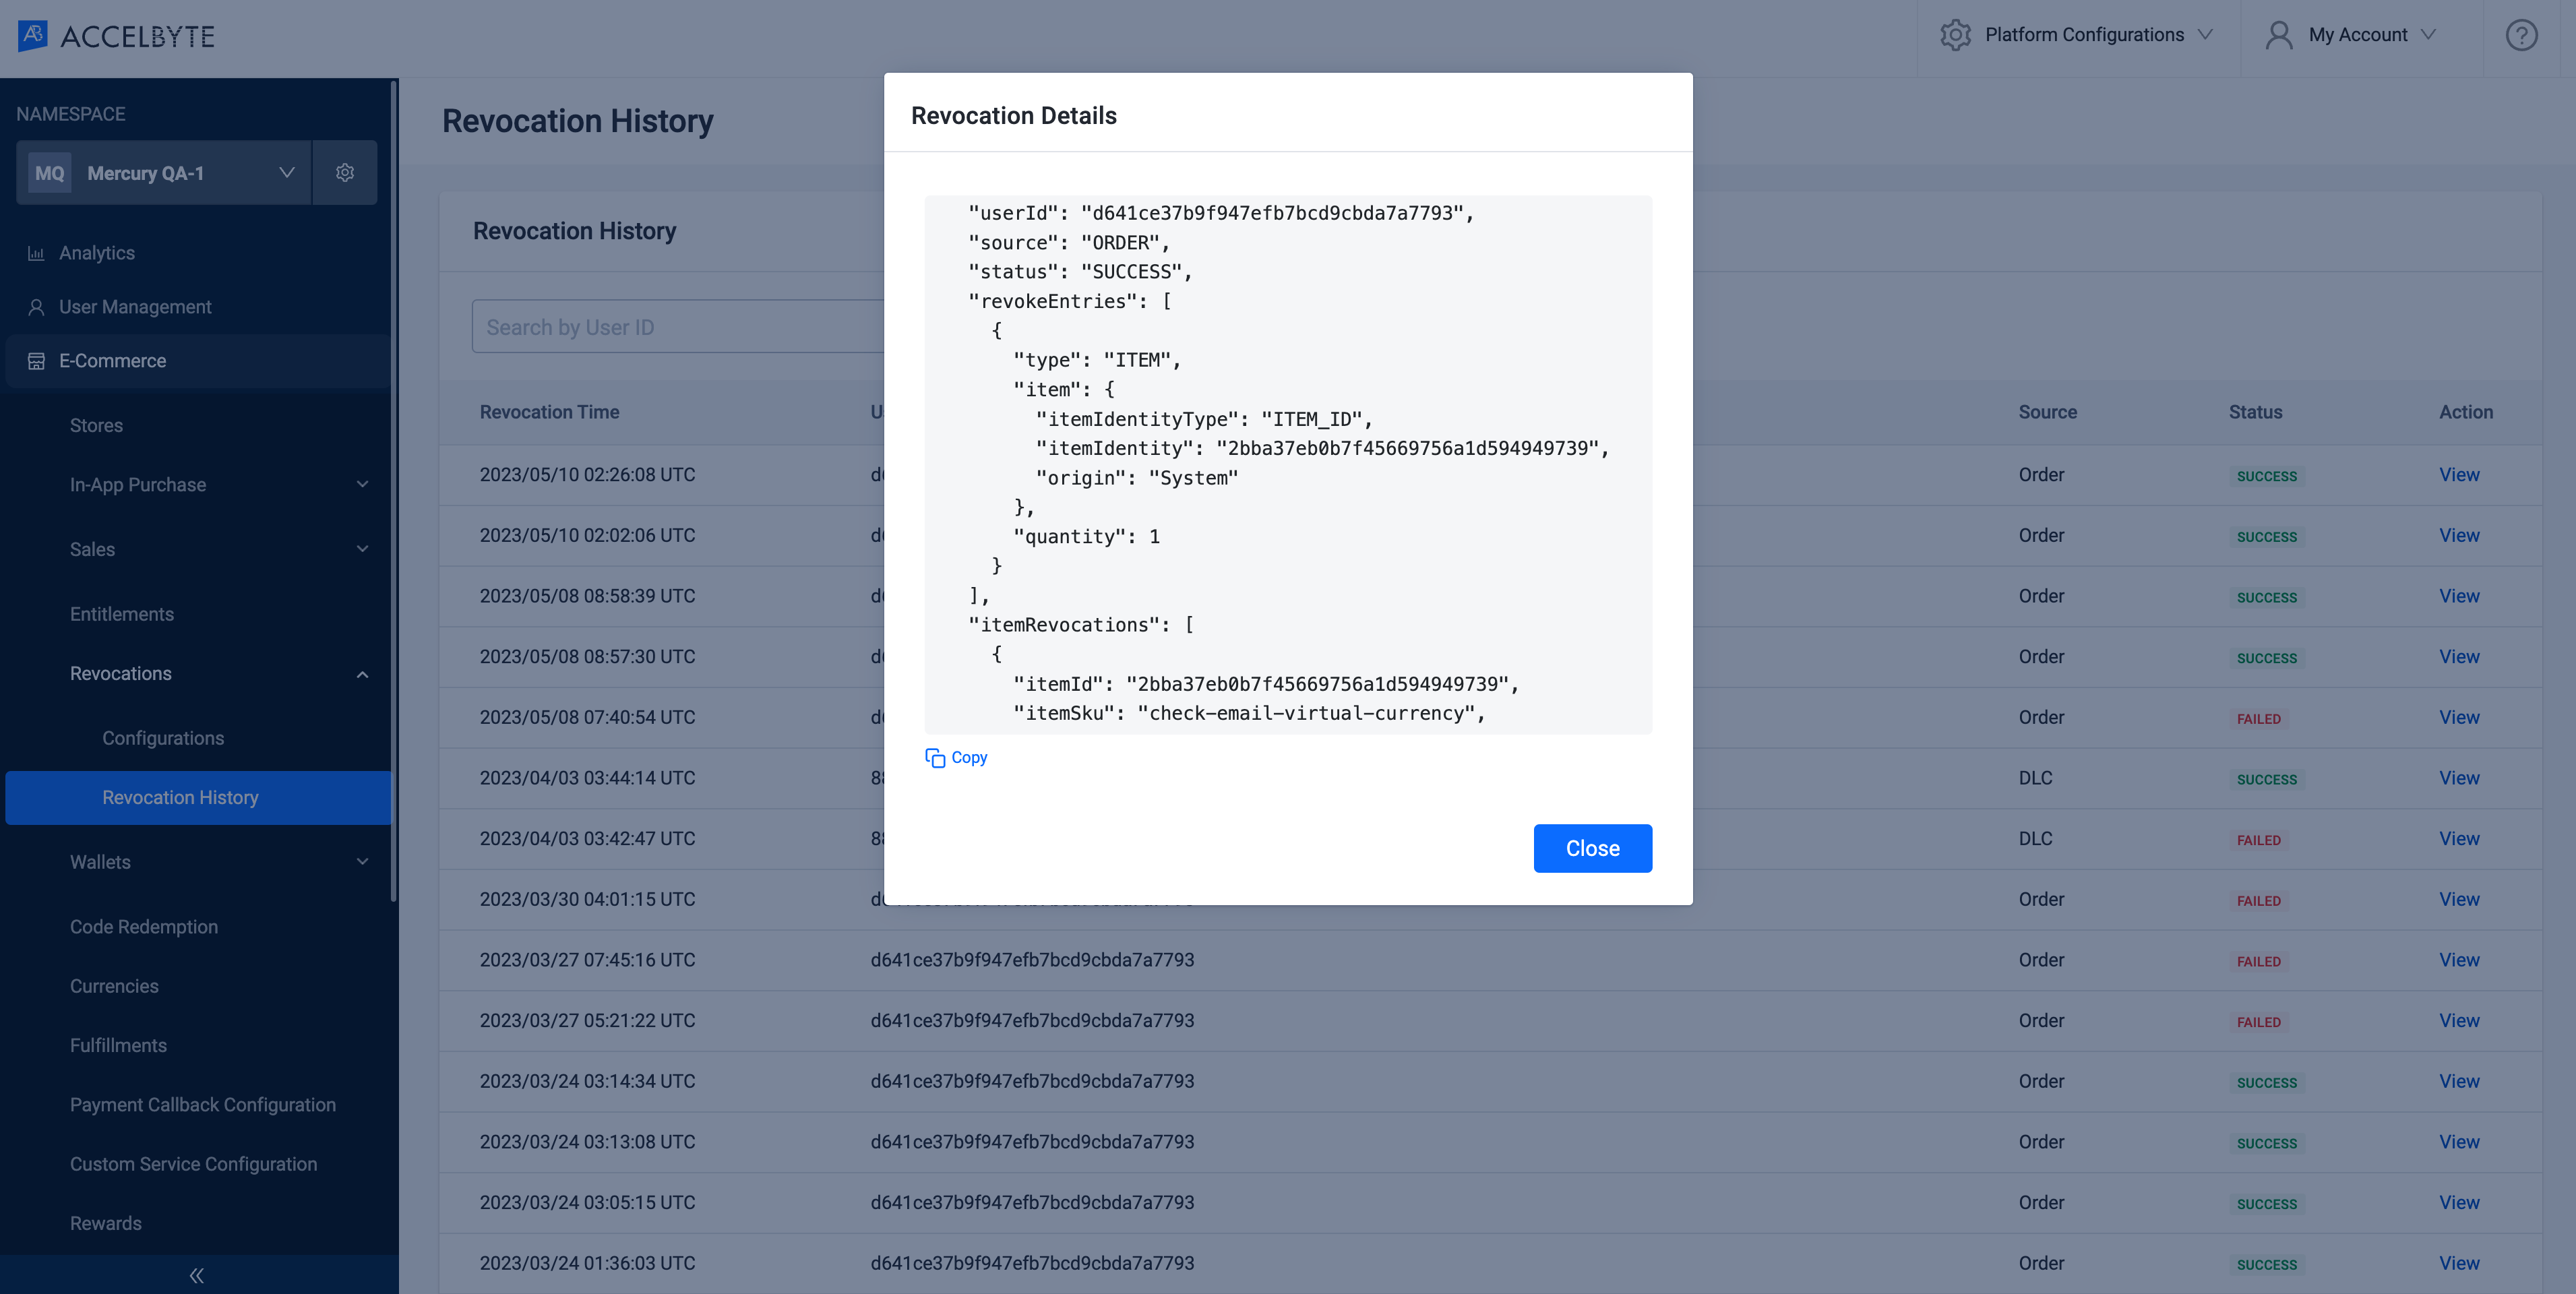View the 2023/05/08 07:40:54 failed revocation
The height and width of the screenshot is (1294, 2576).
point(2459,717)
